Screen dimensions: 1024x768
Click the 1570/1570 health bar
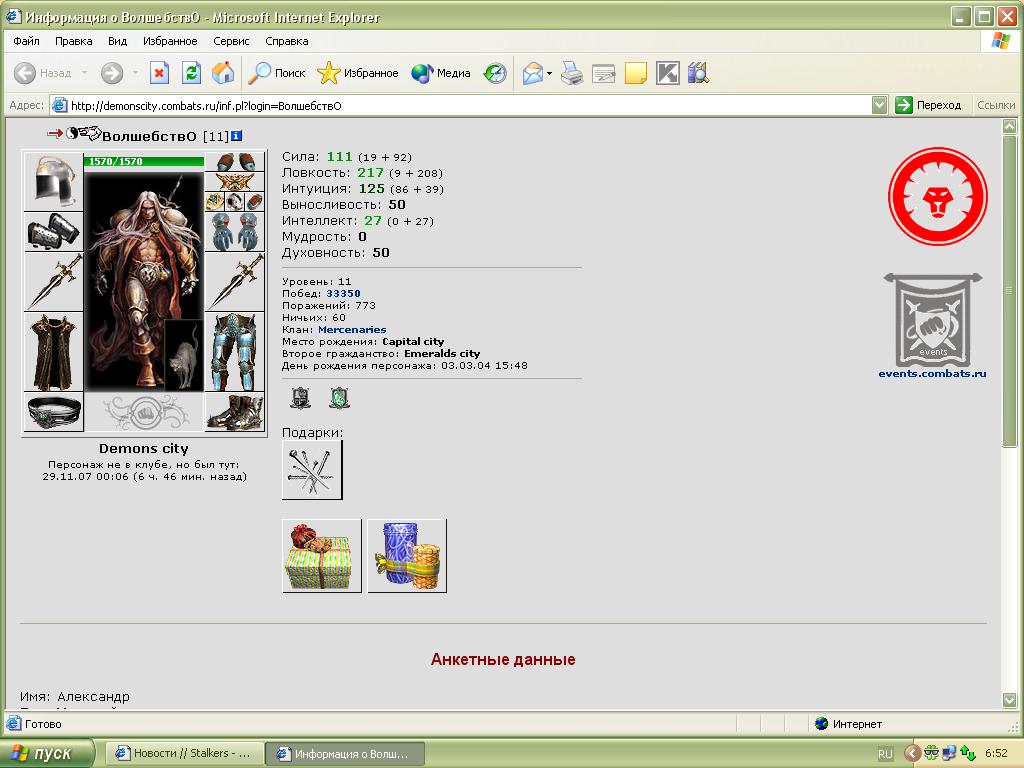144,161
